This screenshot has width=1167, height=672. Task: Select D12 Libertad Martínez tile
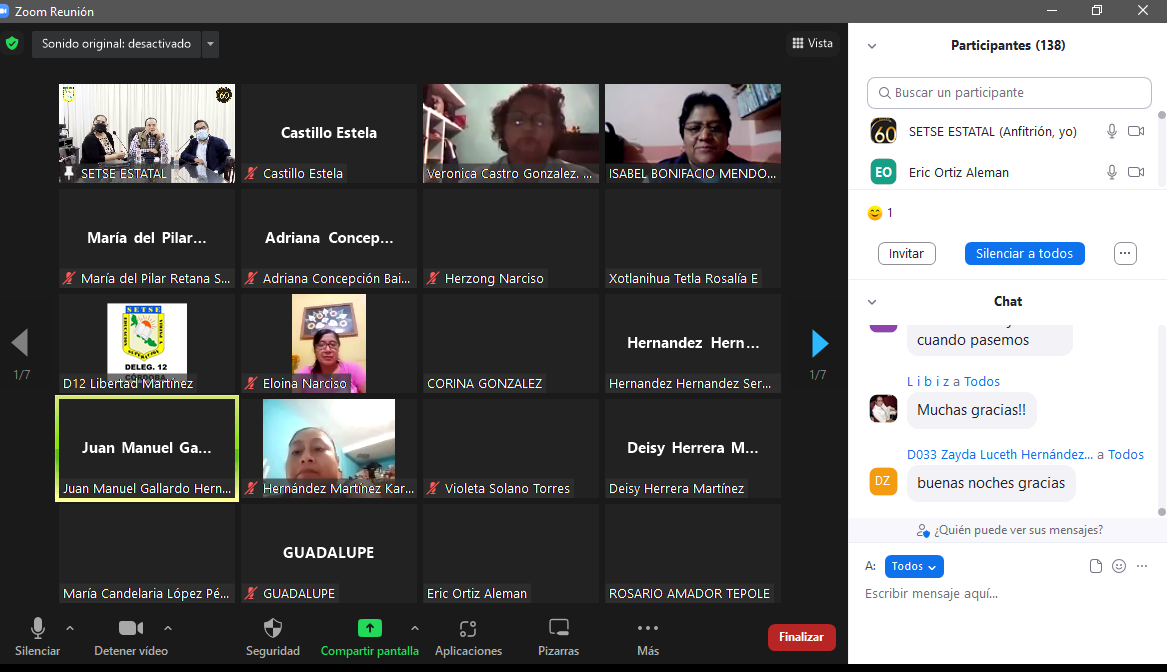pyautogui.click(x=147, y=343)
